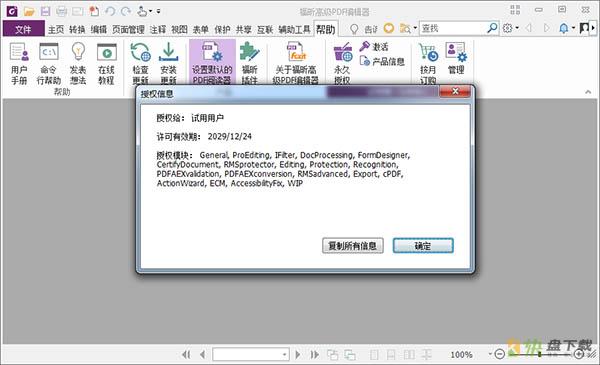Click the 告诉我 lightbulb icon
This screenshot has height=365, width=600.
point(354,29)
